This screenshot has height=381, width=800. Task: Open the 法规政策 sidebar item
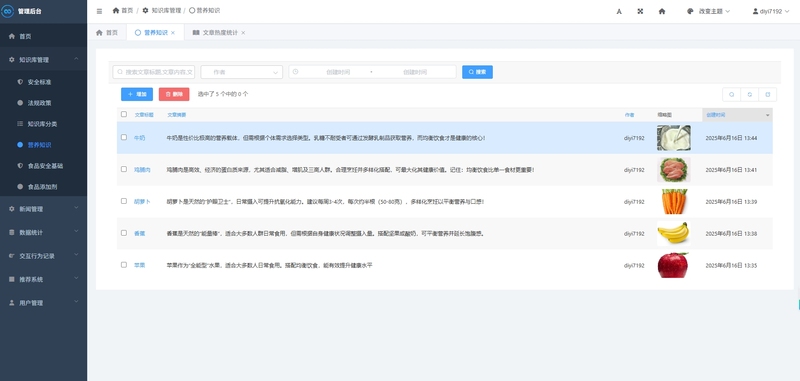coord(43,103)
